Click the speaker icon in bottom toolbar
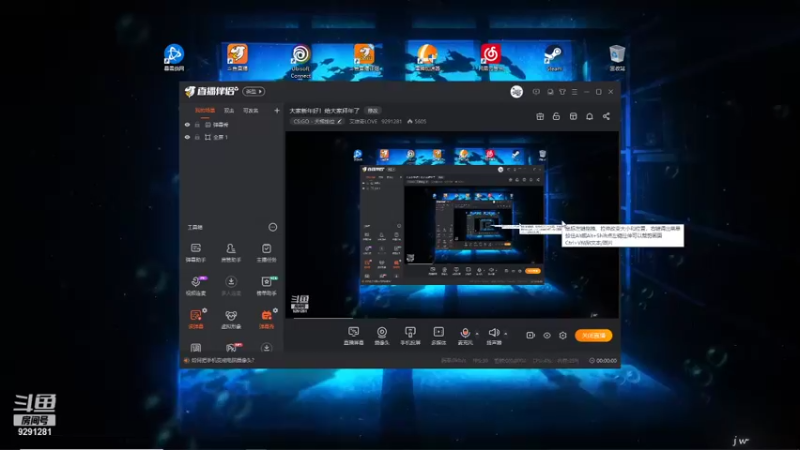 493,334
